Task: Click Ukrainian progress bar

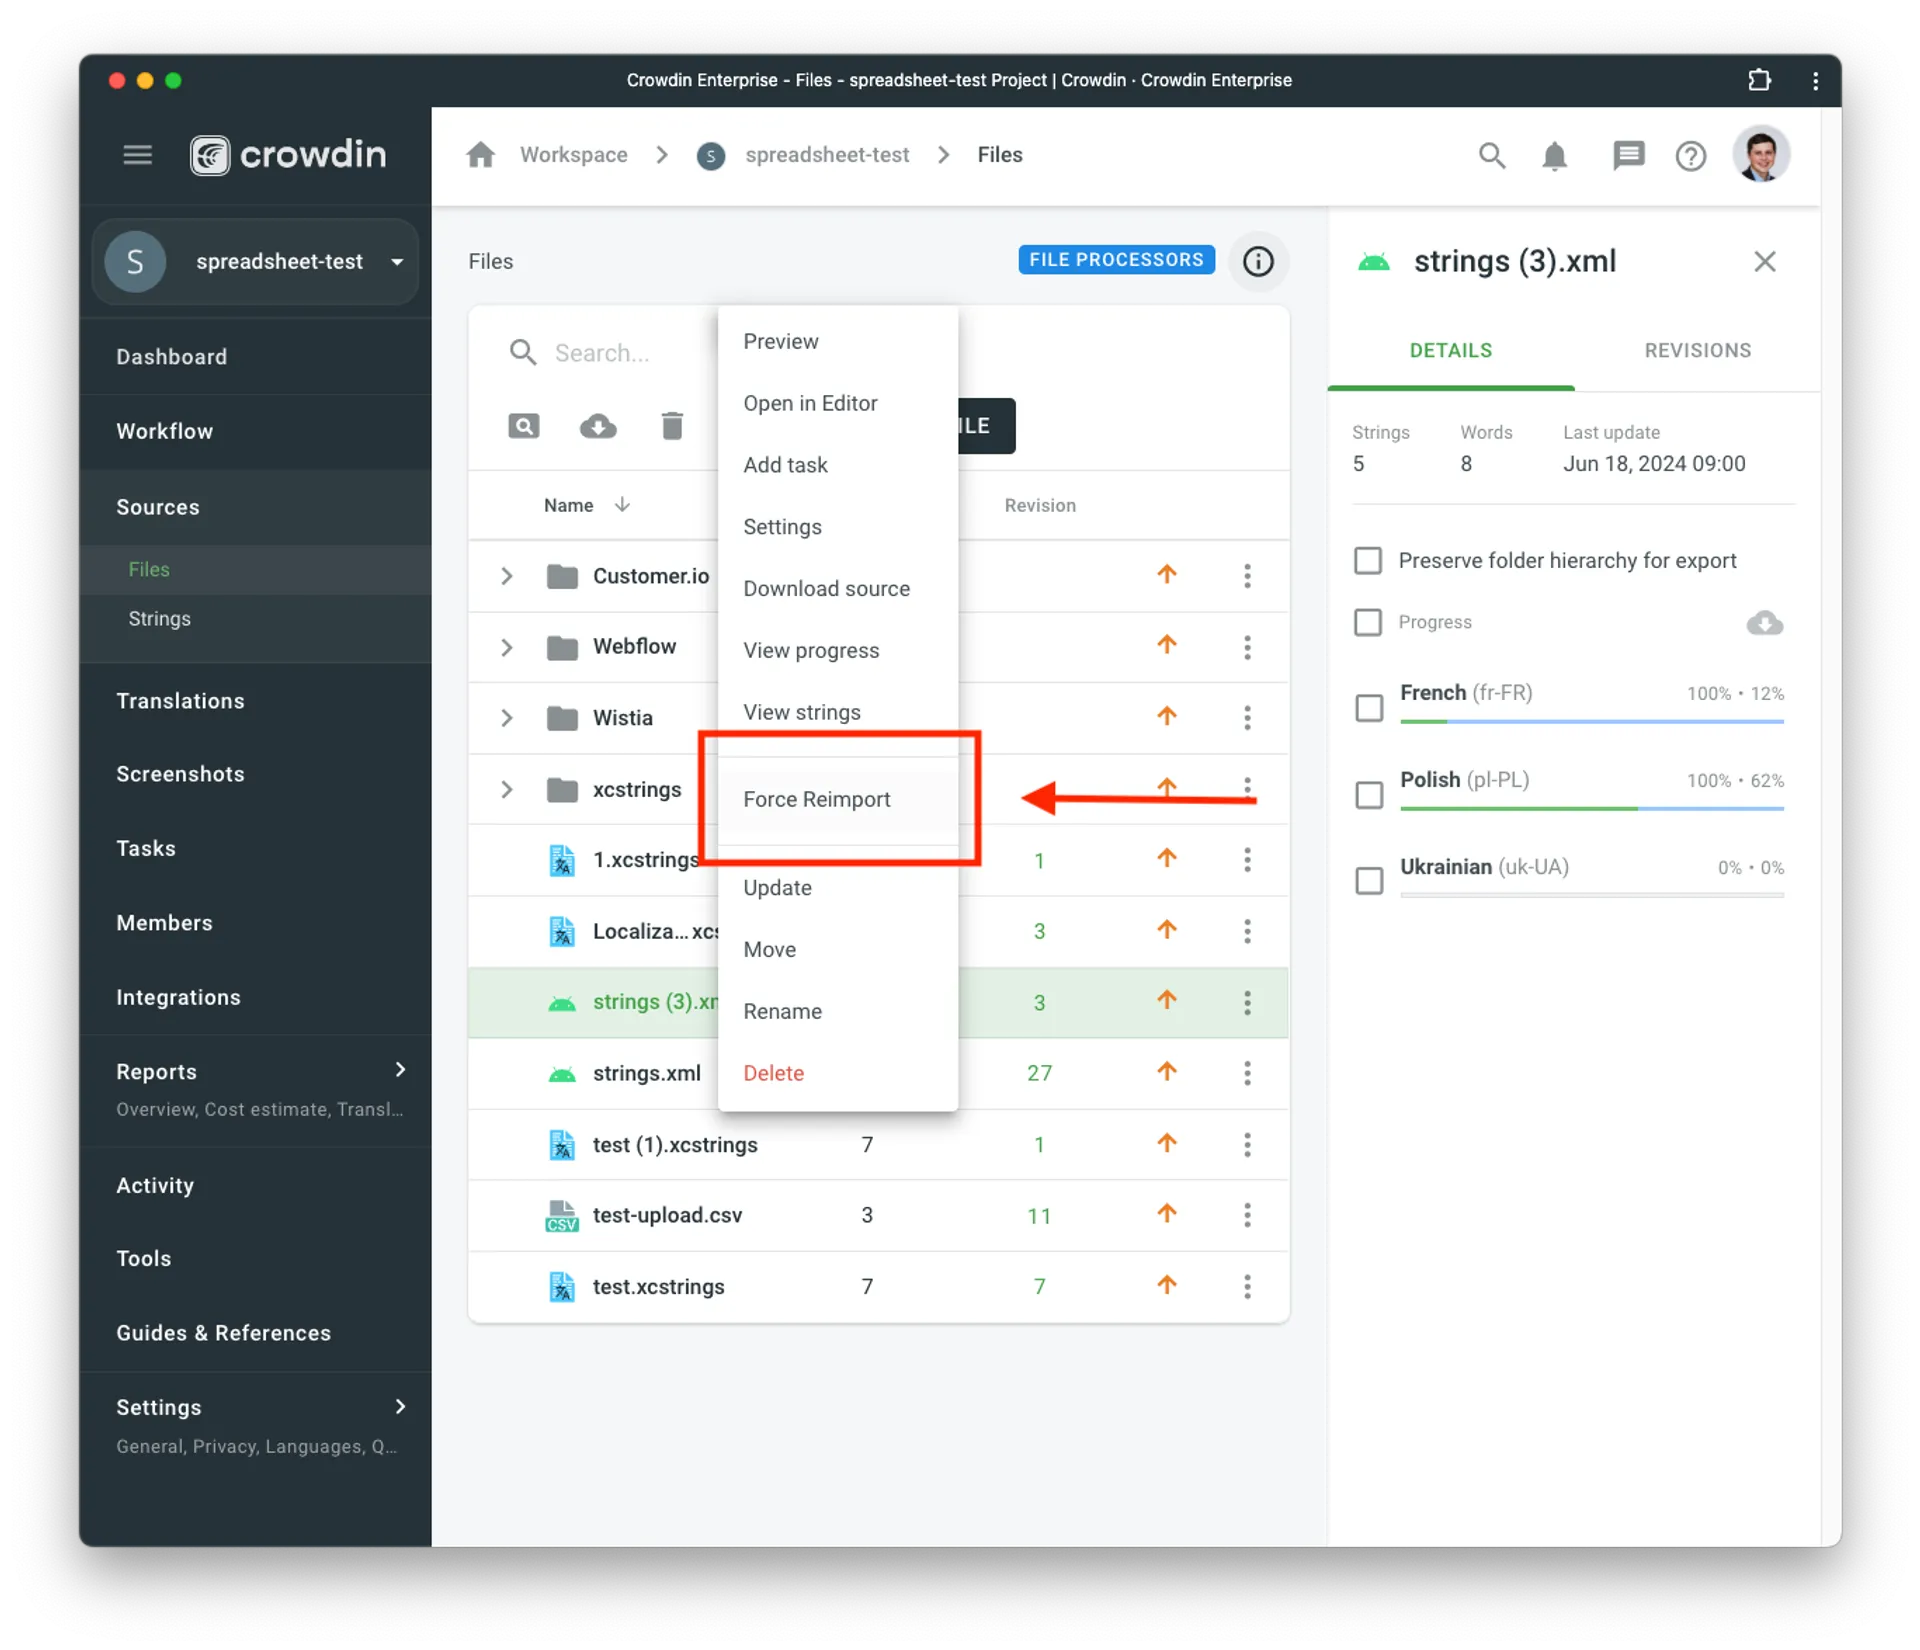Action: [1591, 895]
